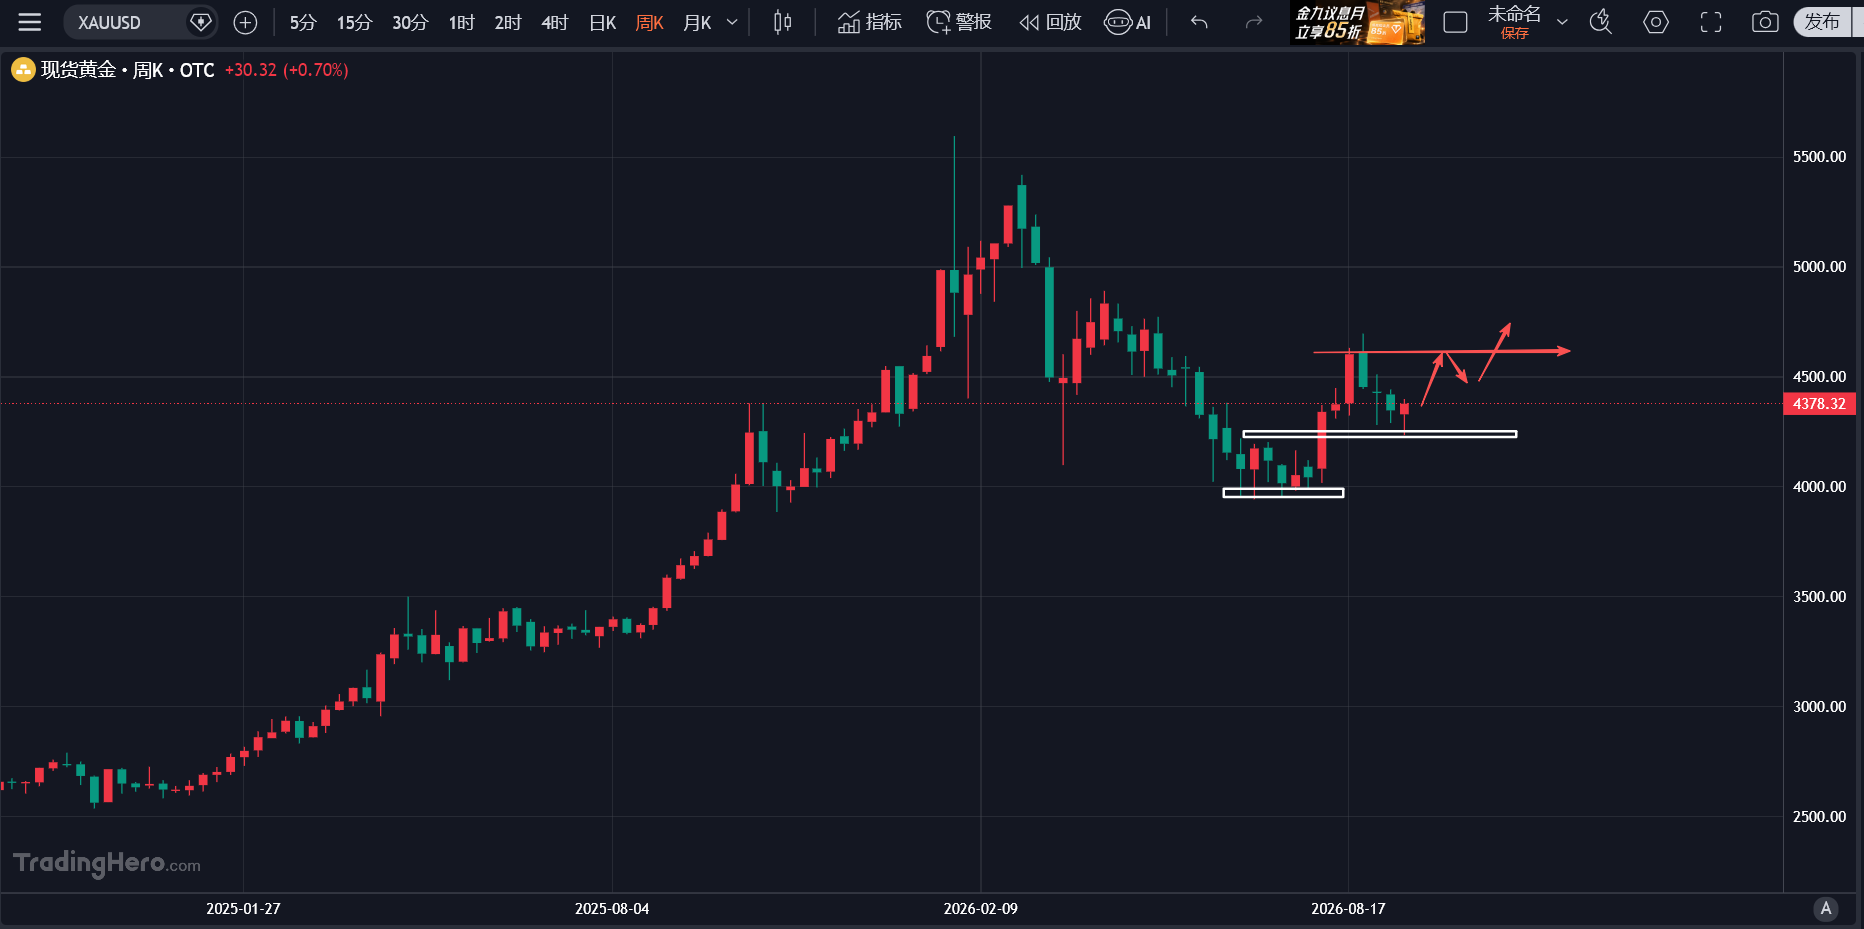This screenshot has width=1864, height=929.
Task: Publish the chart with 发布
Action: [1822, 22]
